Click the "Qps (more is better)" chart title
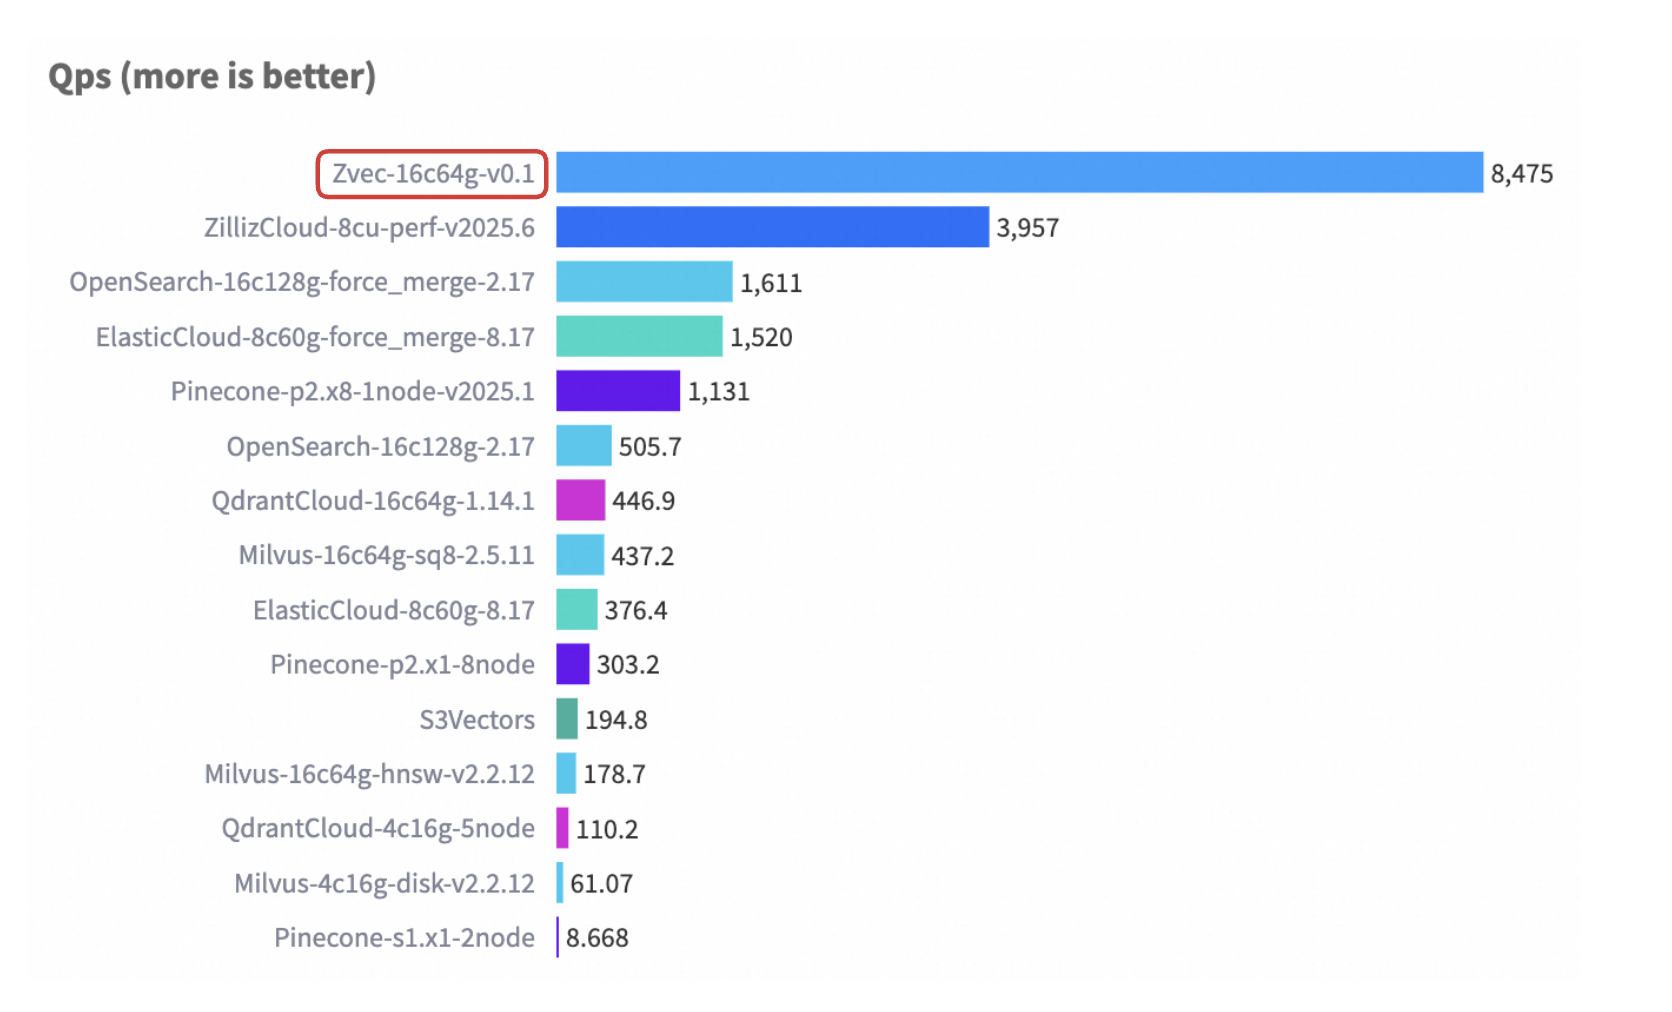This screenshot has height=1012, width=1672. point(212,77)
